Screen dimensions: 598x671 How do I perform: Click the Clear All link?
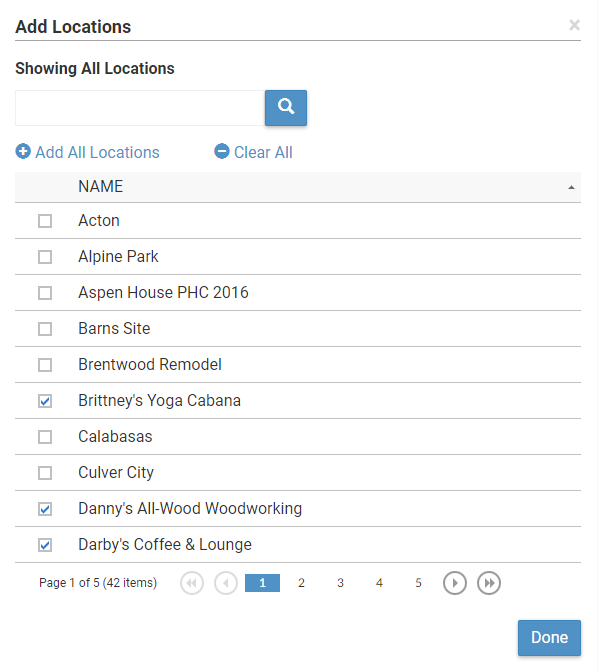point(263,152)
